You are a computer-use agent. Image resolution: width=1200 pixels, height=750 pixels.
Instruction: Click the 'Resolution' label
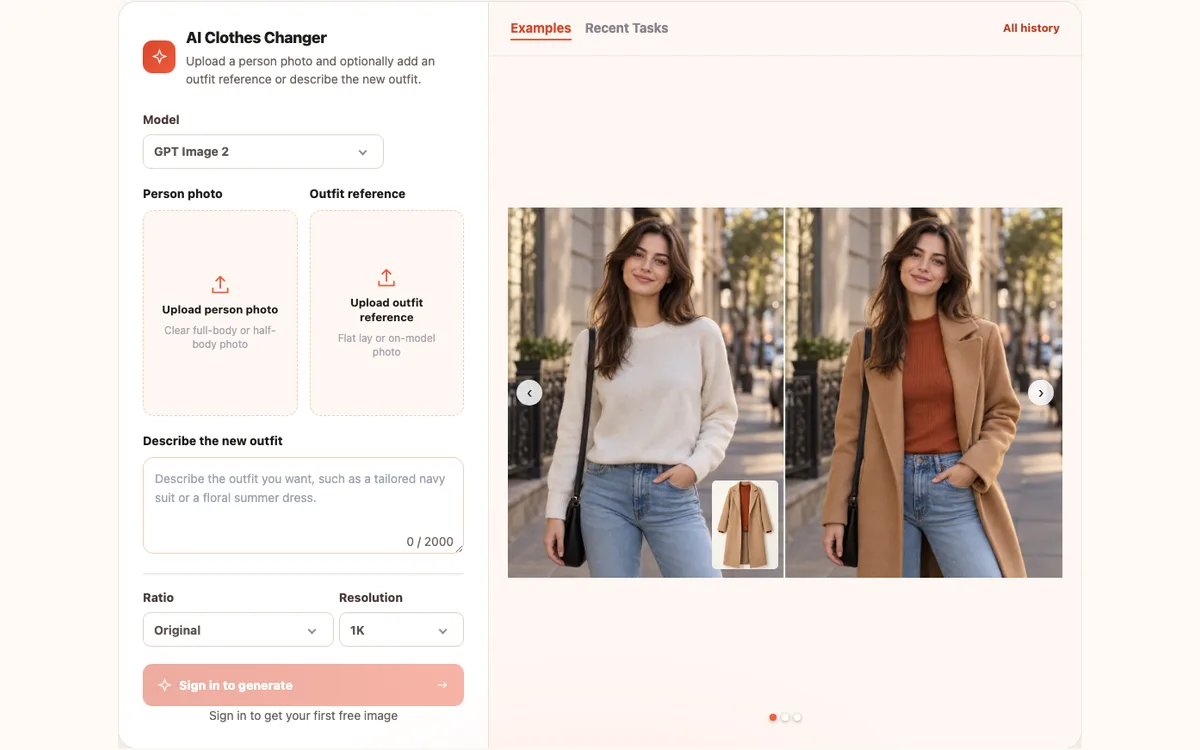coord(371,598)
